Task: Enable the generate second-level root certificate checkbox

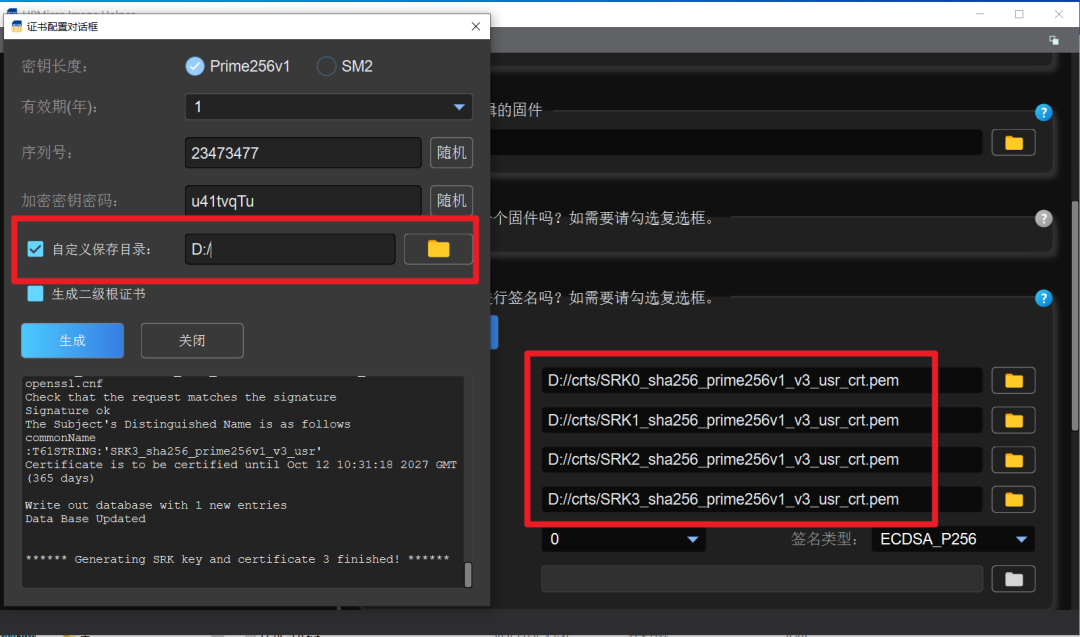Action: (x=35, y=293)
